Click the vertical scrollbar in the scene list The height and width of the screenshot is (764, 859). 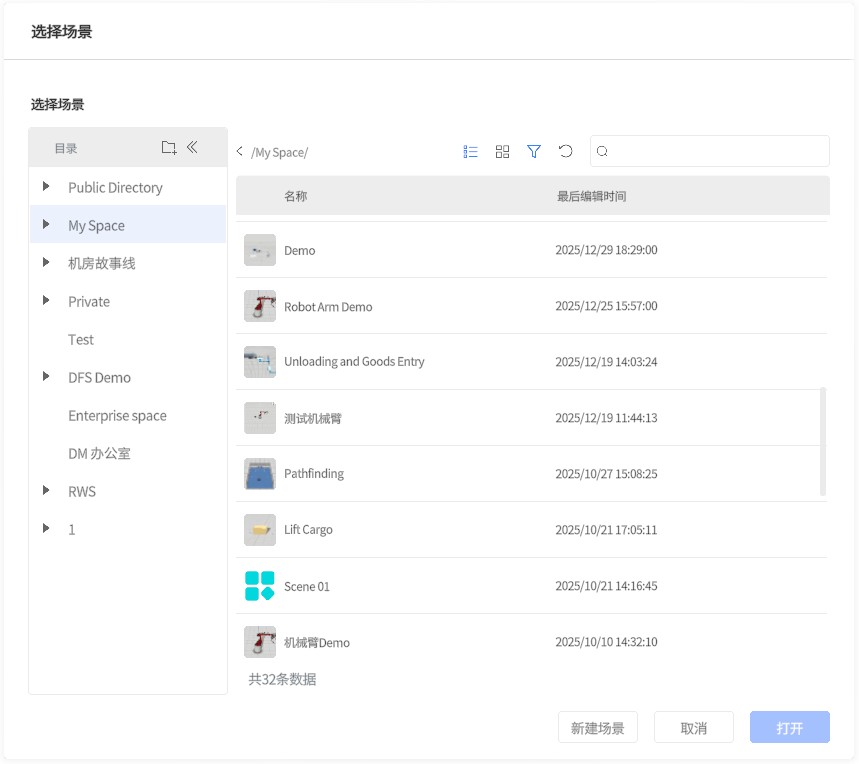click(823, 441)
